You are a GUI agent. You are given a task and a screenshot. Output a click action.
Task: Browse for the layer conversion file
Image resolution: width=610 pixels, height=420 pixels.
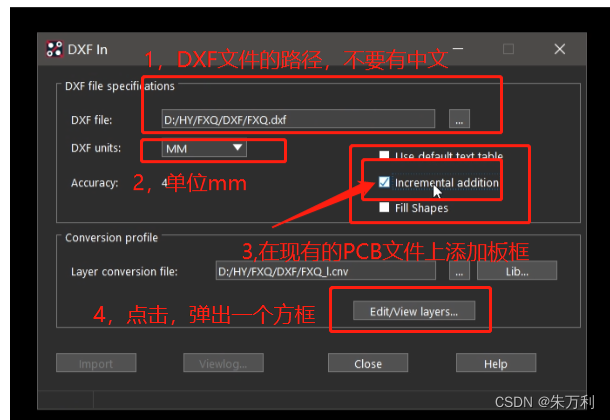[459, 271]
